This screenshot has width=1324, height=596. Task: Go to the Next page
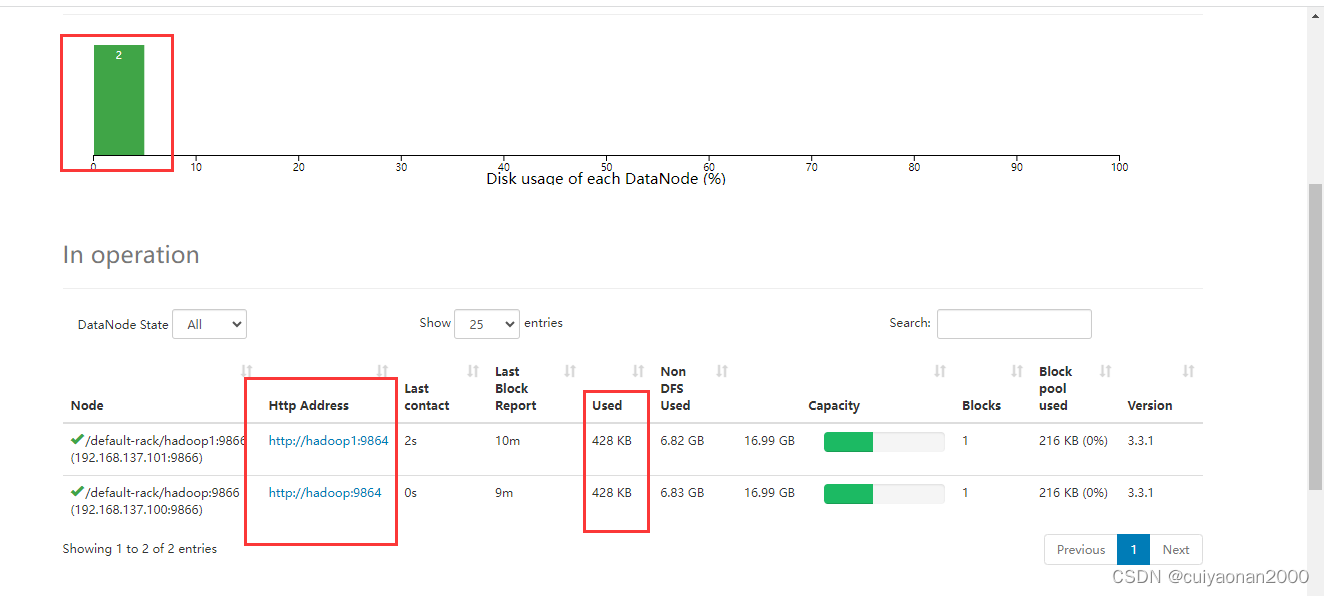pyautogui.click(x=1176, y=550)
